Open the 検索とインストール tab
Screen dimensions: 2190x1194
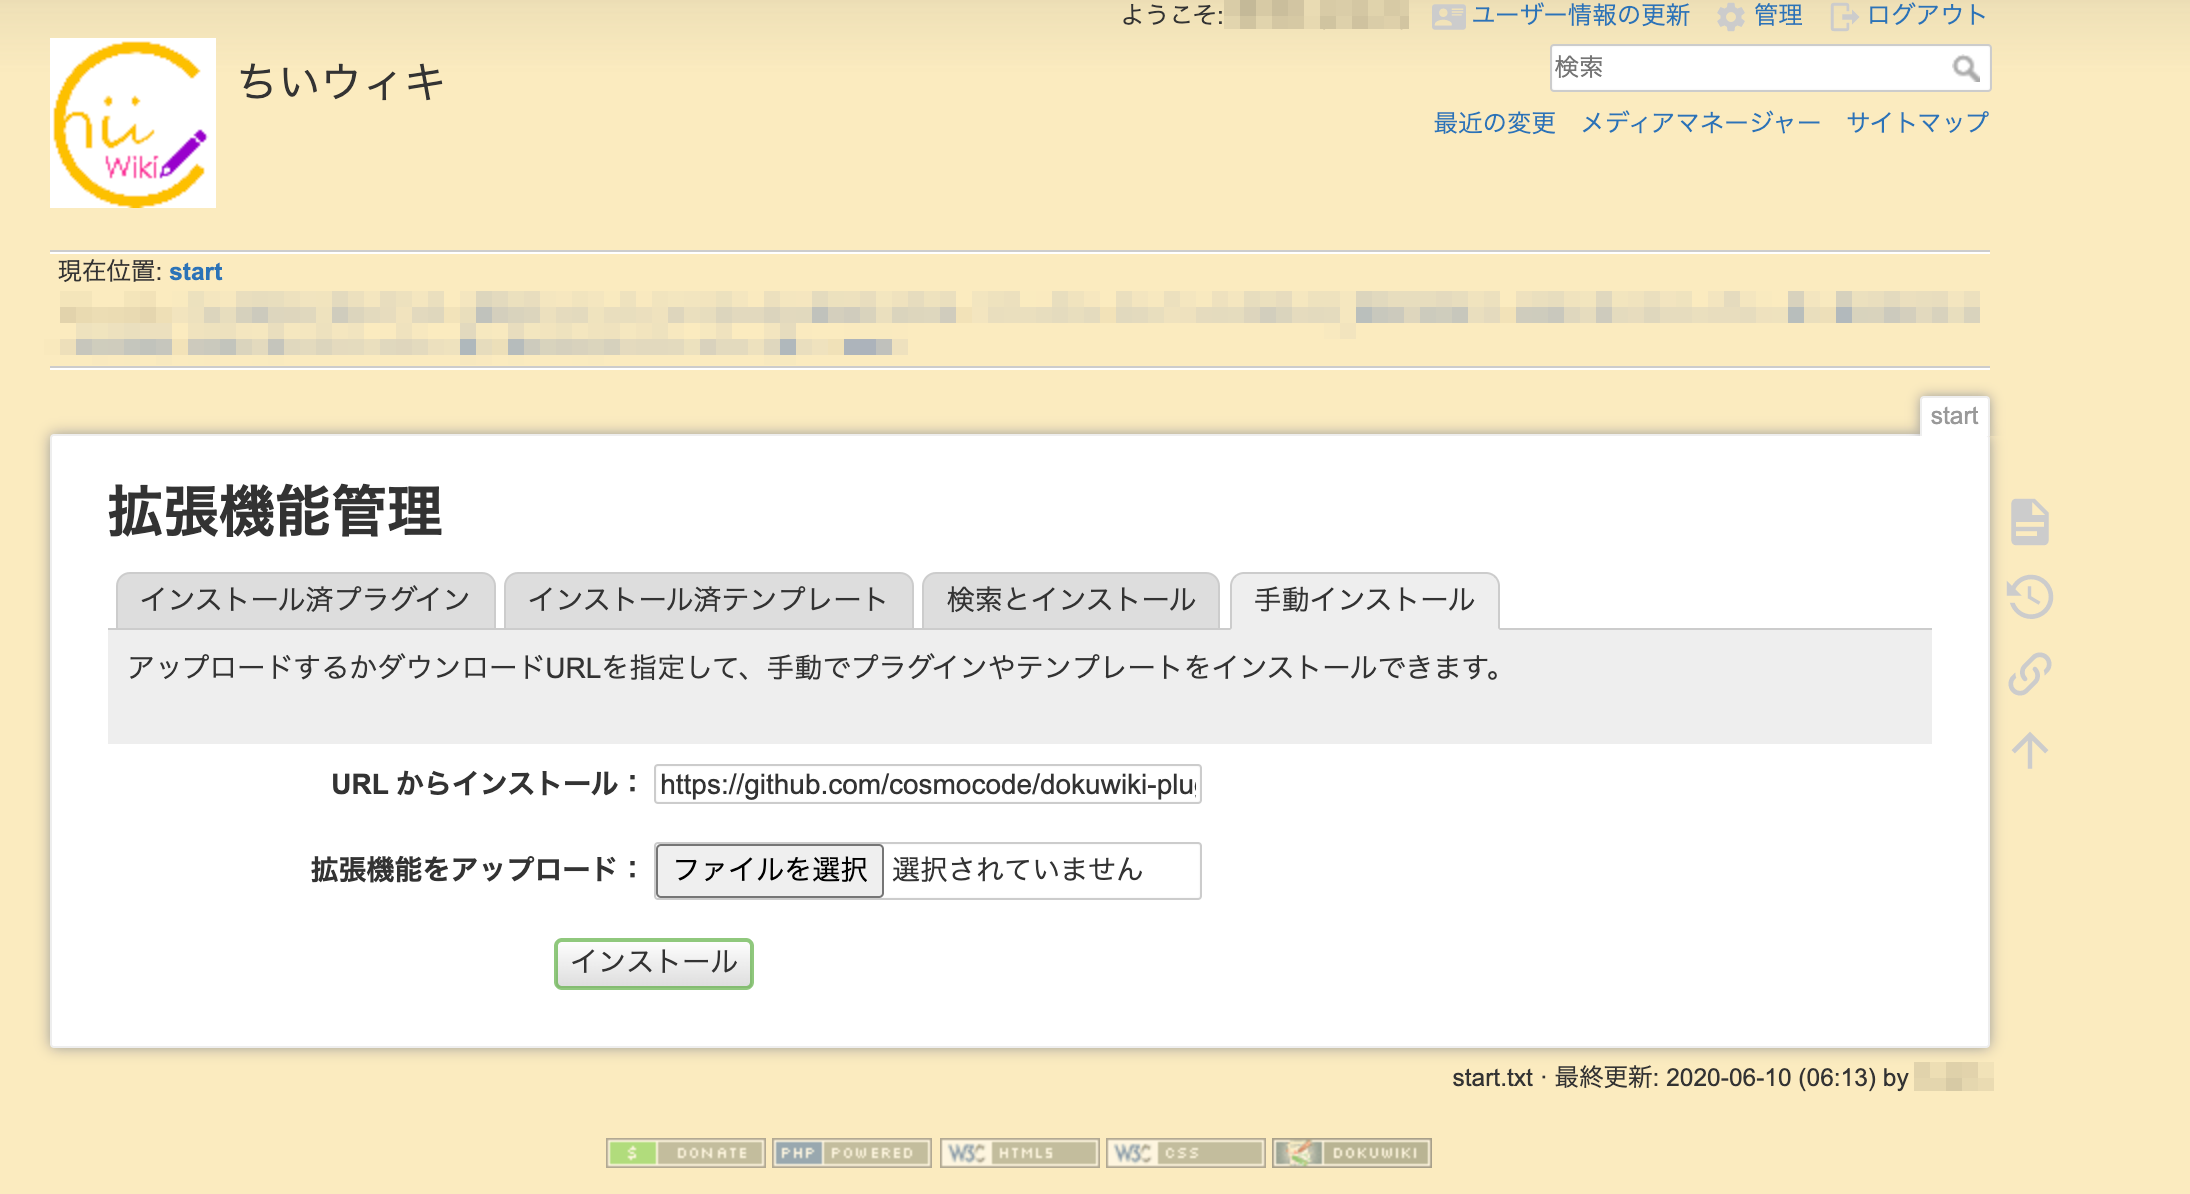click(1068, 599)
